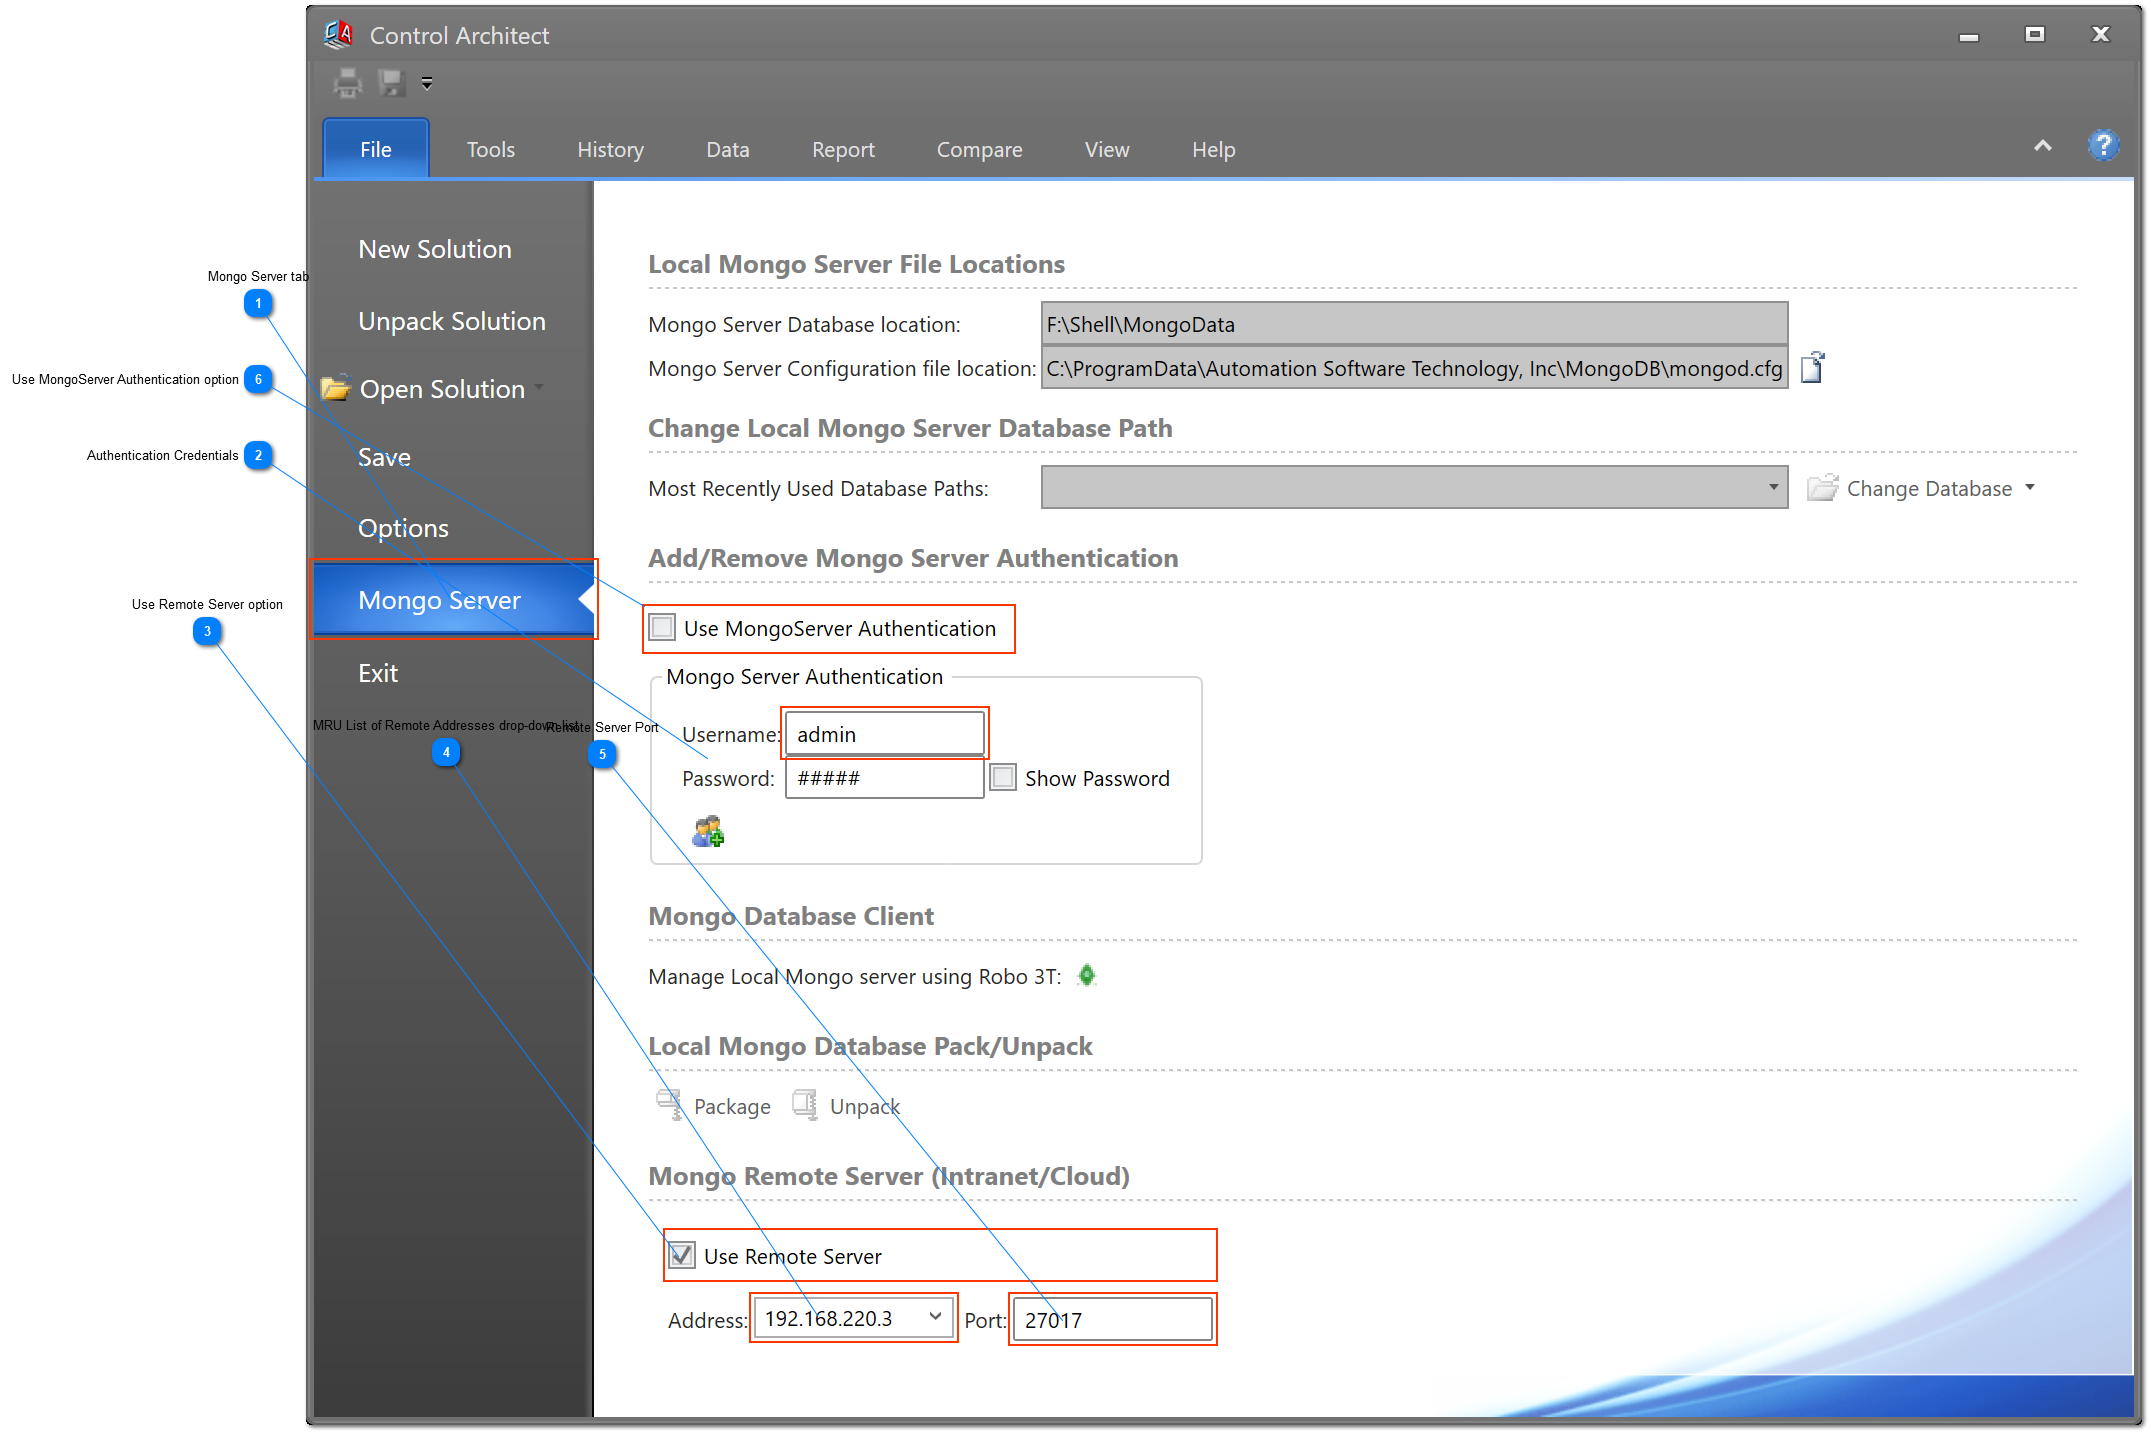Viewport: 2151px width, 1434px height.
Task: Launch Robo 3T via the green icon
Action: pyautogui.click(x=1087, y=975)
